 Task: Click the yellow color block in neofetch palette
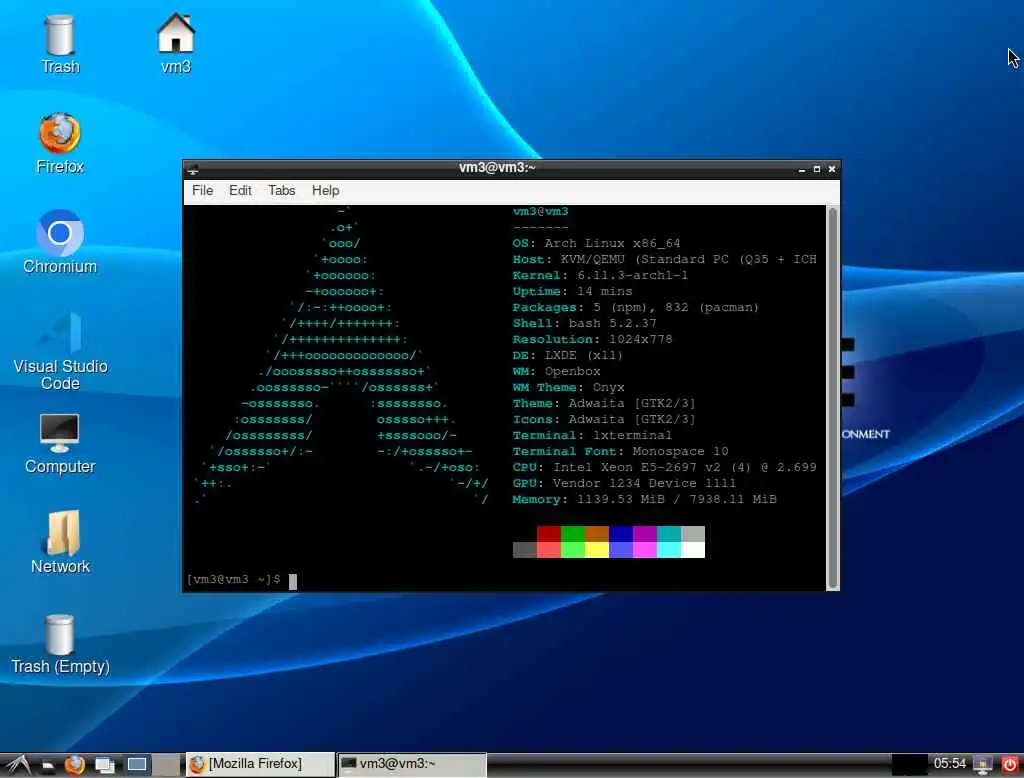pyautogui.click(x=597, y=550)
